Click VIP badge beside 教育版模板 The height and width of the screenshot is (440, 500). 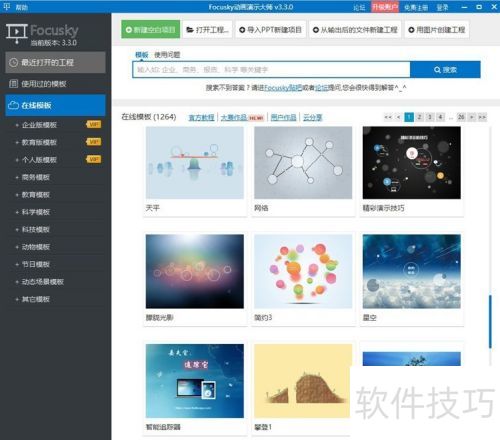click(94, 142)
